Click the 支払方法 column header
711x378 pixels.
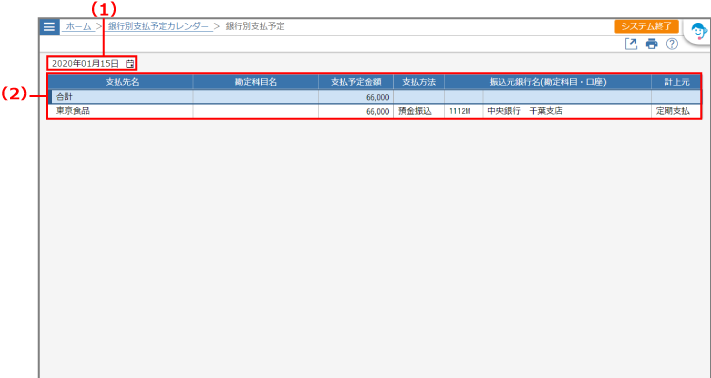coord(419,82)
